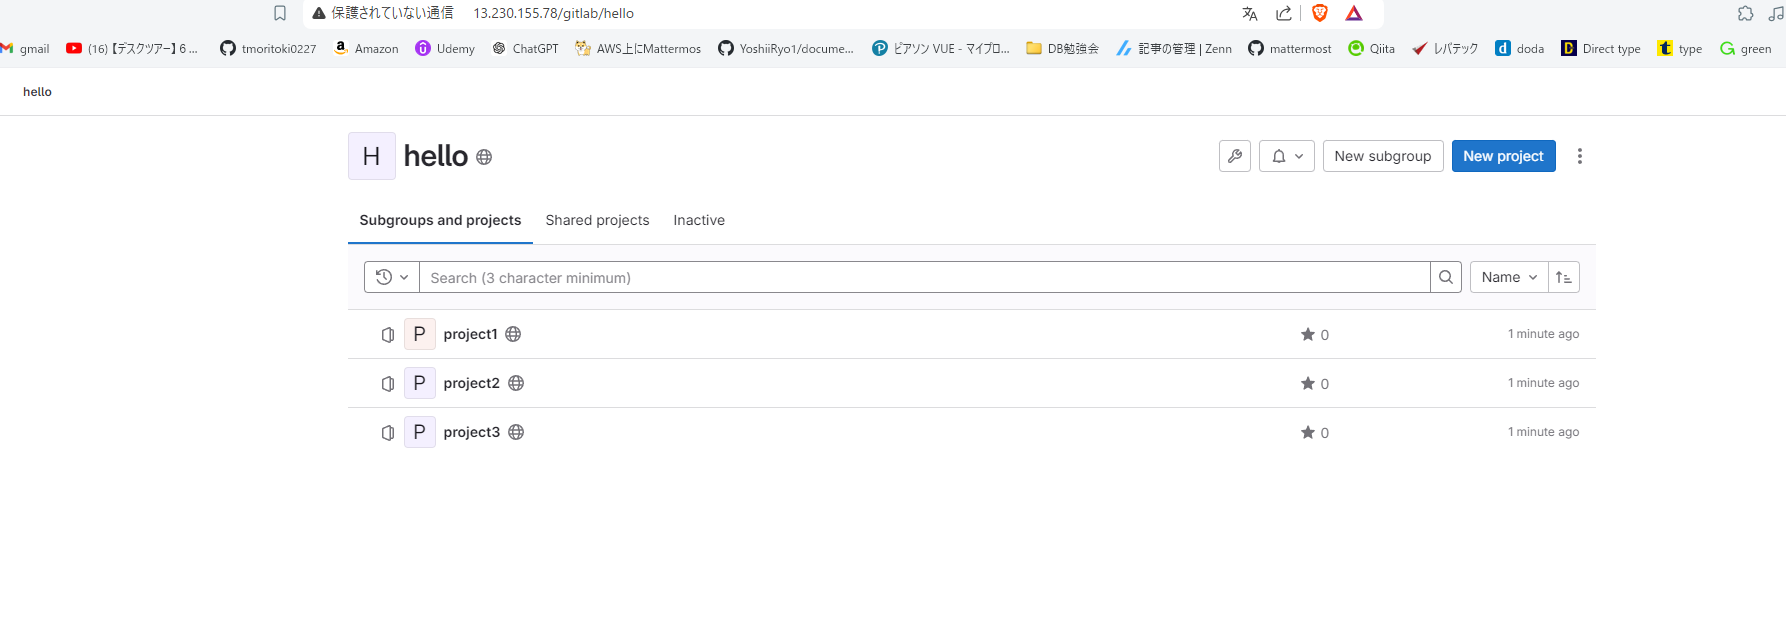The image size is (1786, 632).
Task: Open the mattermost bookmark
Action: click(1290, 48)
